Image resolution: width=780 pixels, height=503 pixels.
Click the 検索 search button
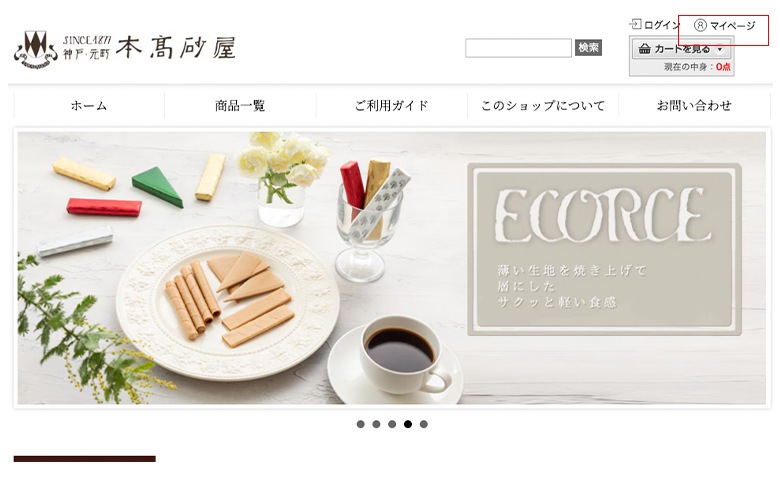click(588, 48)
